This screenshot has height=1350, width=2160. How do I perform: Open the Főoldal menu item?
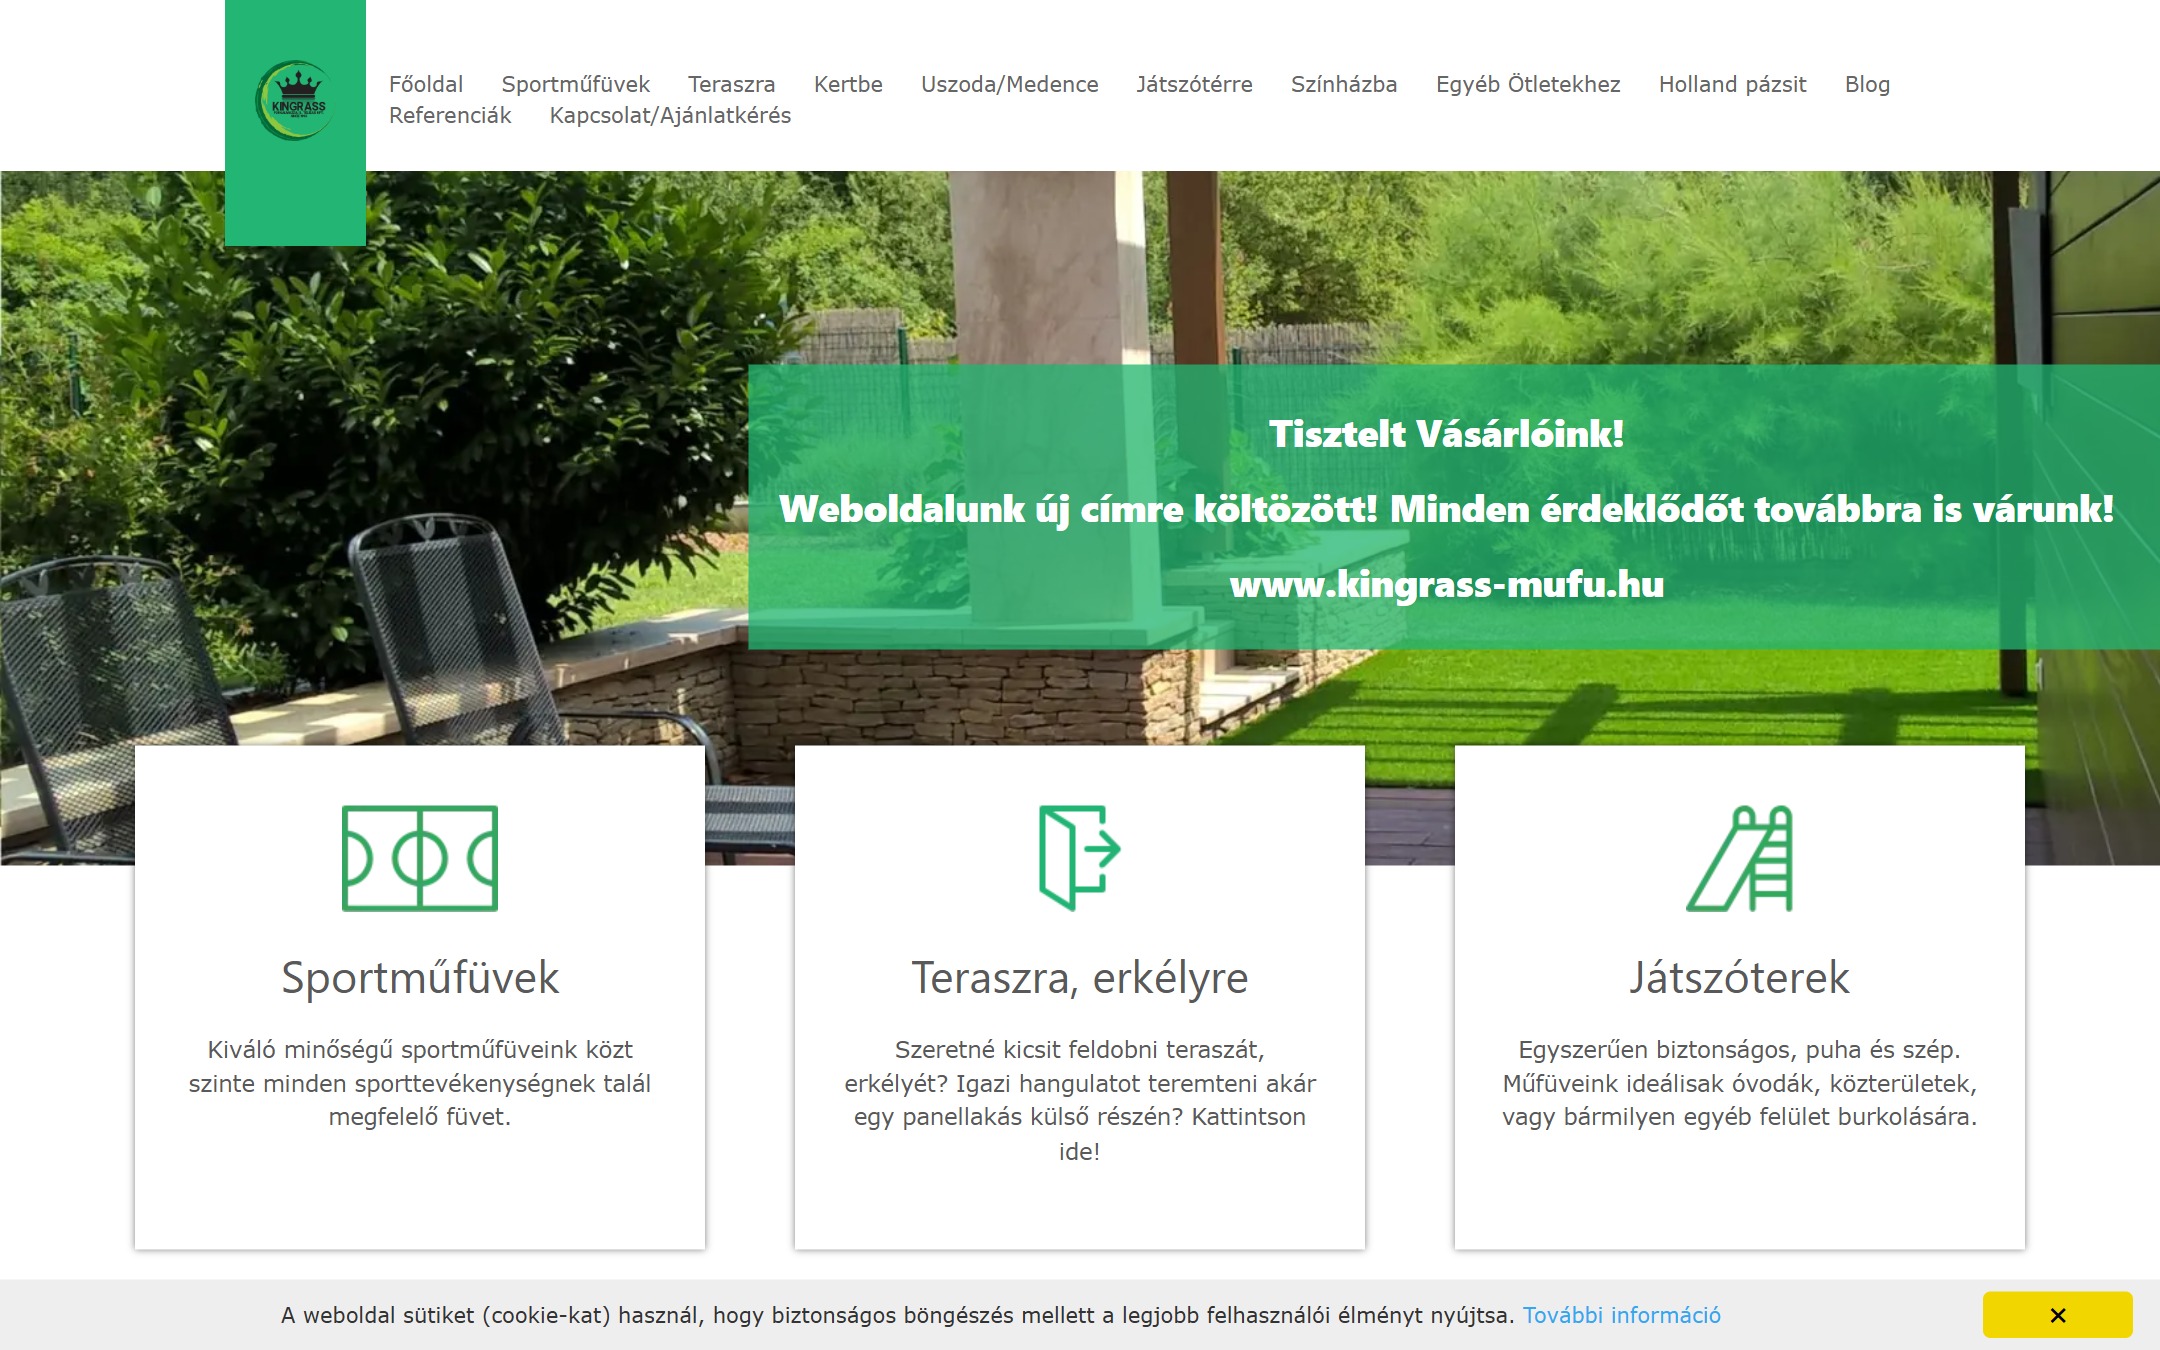pyautogui.click(x=426, y=84)
